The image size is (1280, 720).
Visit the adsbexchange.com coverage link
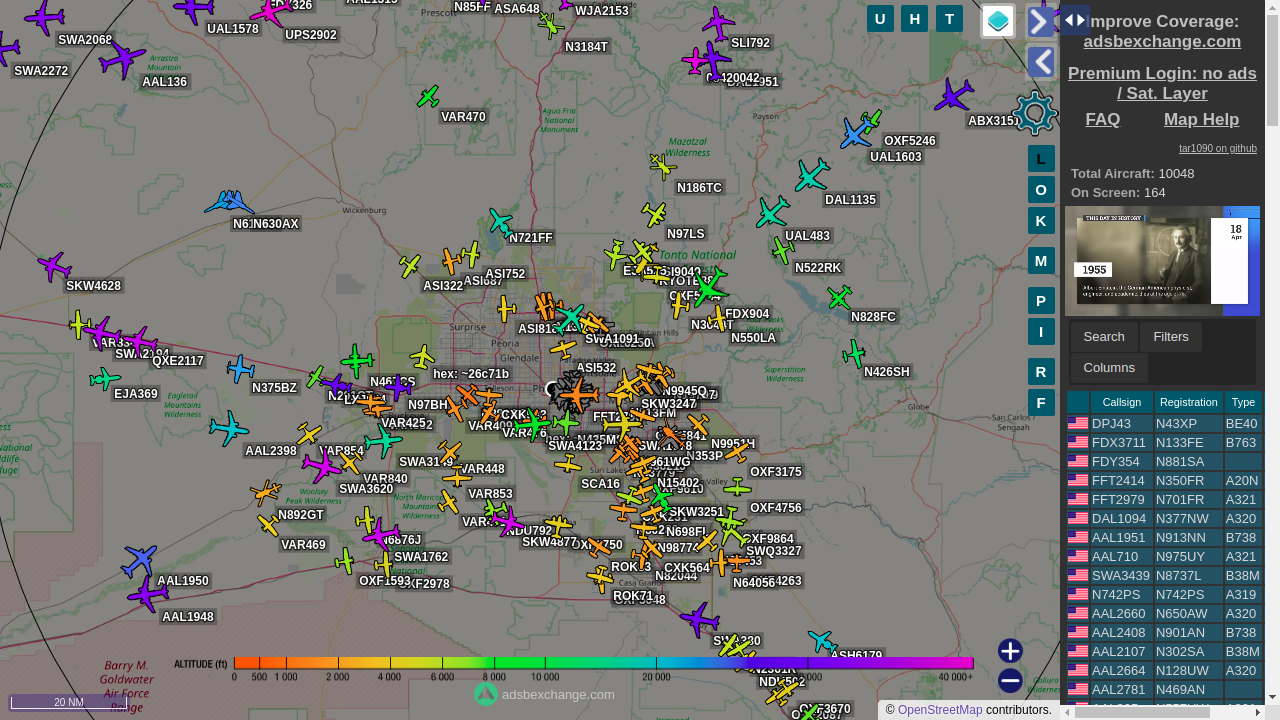[x=1162, y=41]
